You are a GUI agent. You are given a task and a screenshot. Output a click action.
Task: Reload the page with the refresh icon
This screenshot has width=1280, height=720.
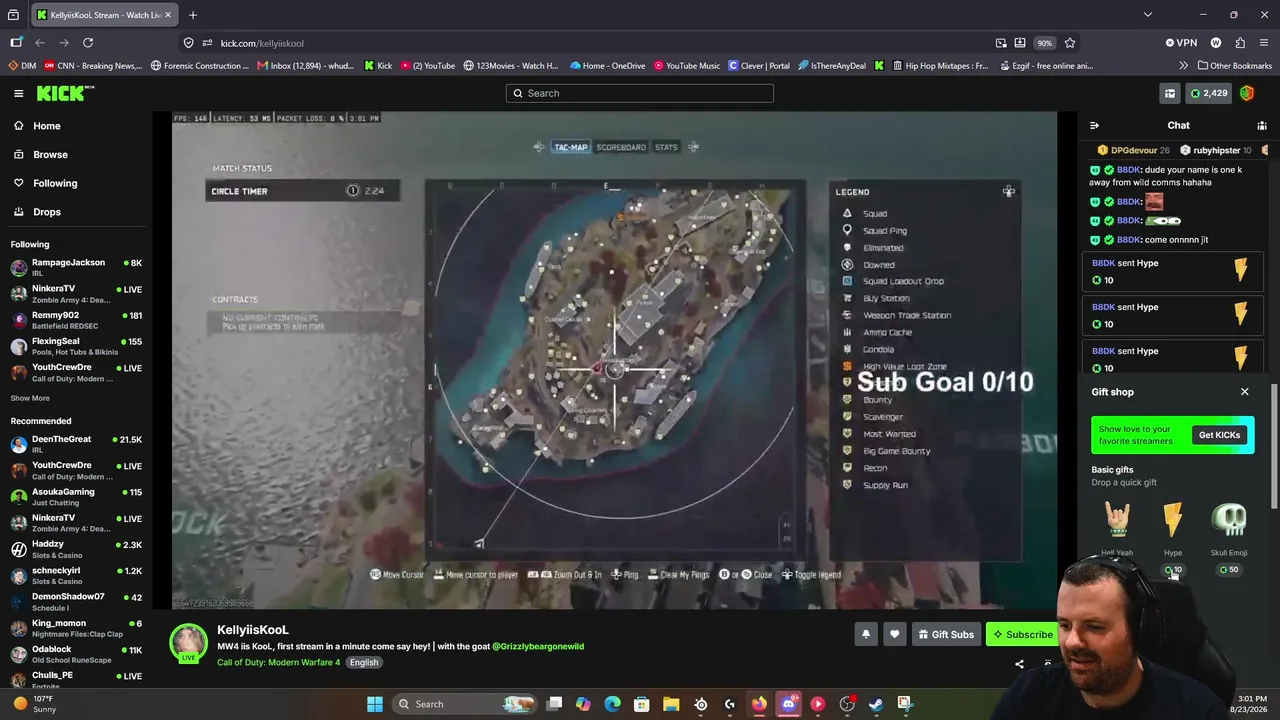(x=88, y=43)
